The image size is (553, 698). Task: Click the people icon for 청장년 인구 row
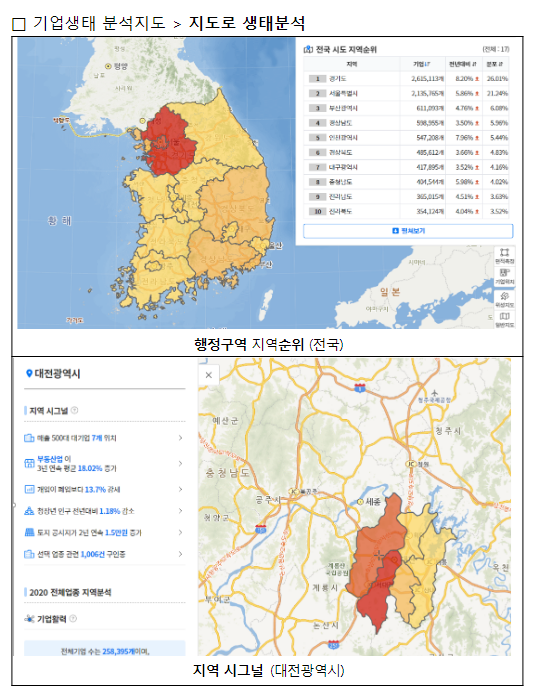tap(29, 511)
